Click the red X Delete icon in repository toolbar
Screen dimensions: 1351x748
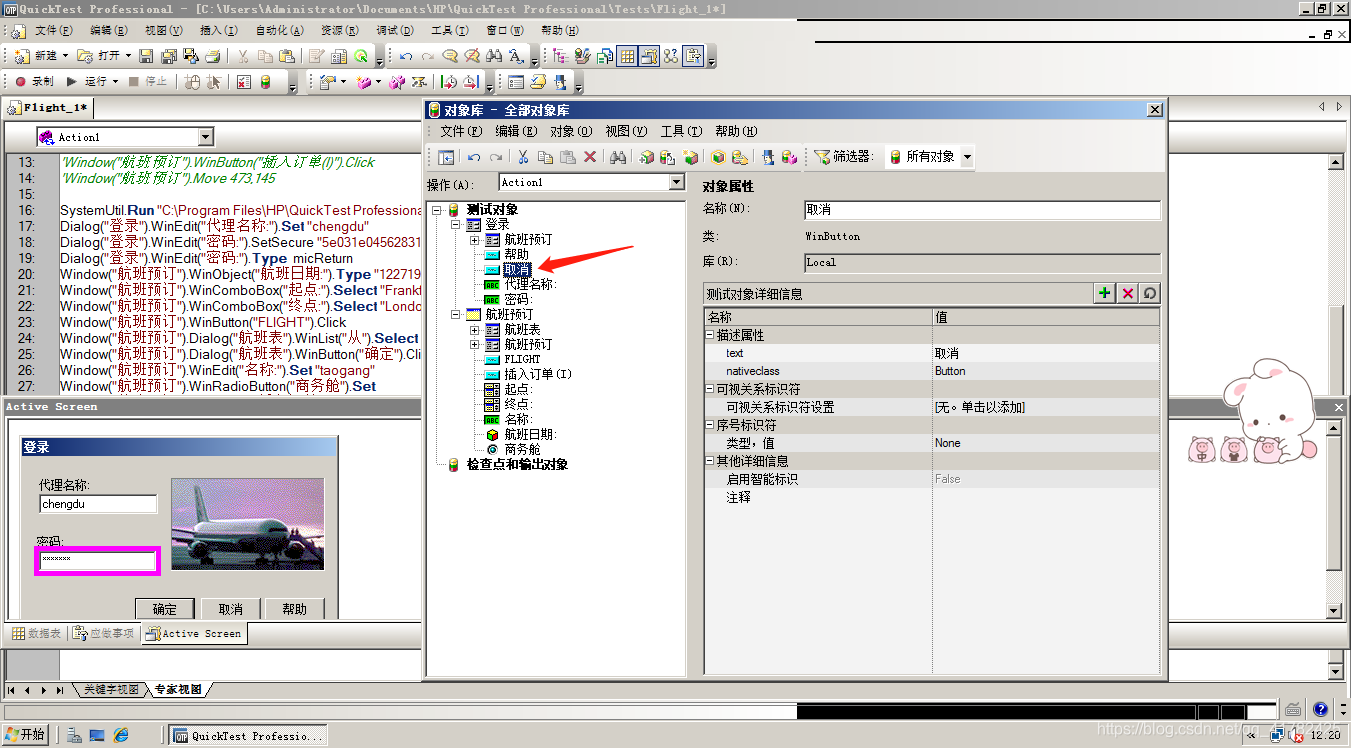[590, 157]
